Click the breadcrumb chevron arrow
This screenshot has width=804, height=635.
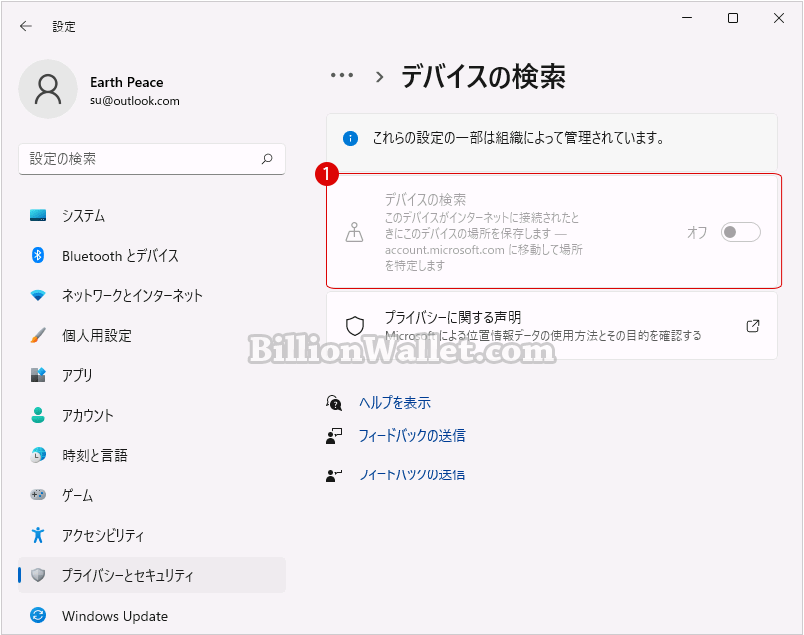point(379,77)
